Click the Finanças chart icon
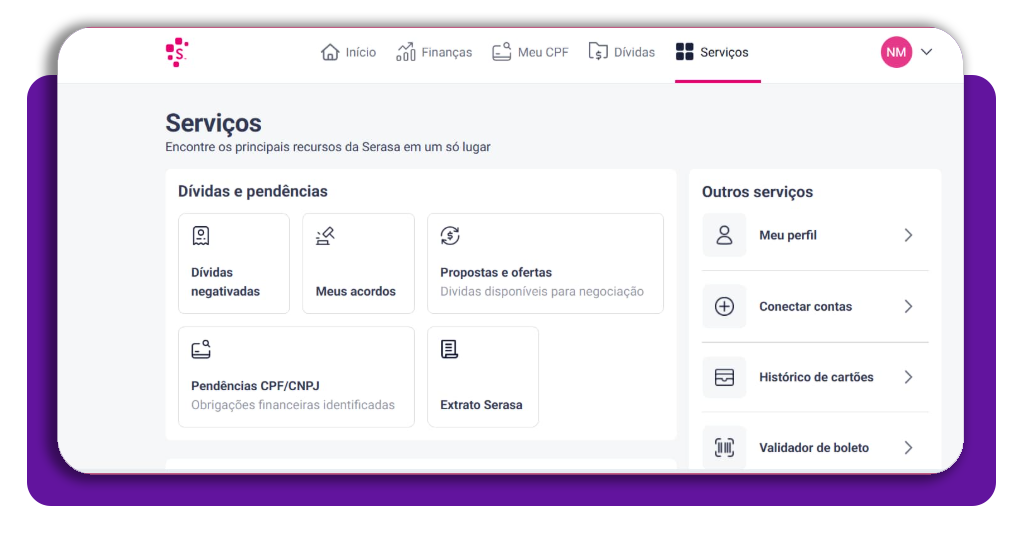Screen dimensions: 1024x536 (x=406, y=52)
